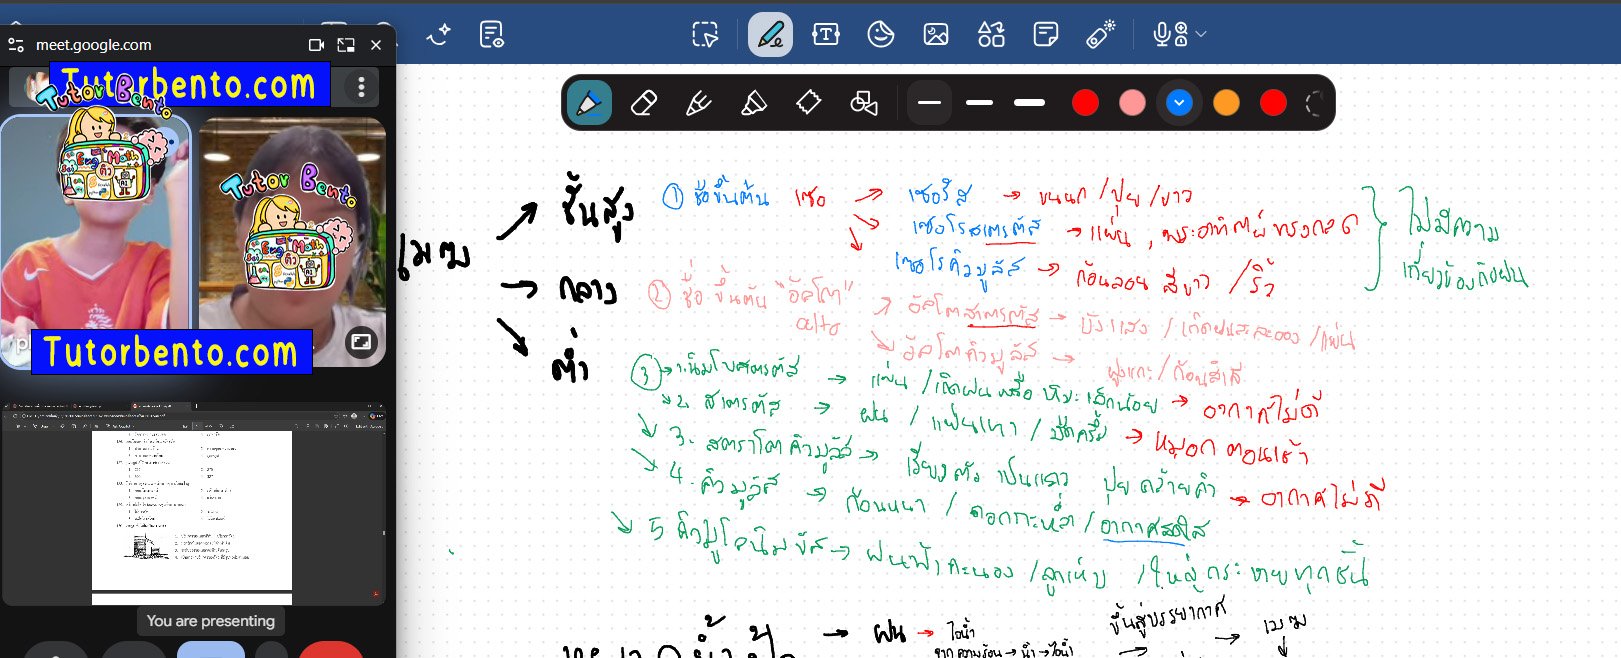Open the custom color wheel picker
The height and width of the screenshot is (658, 1621).
tap(1316, 102)
